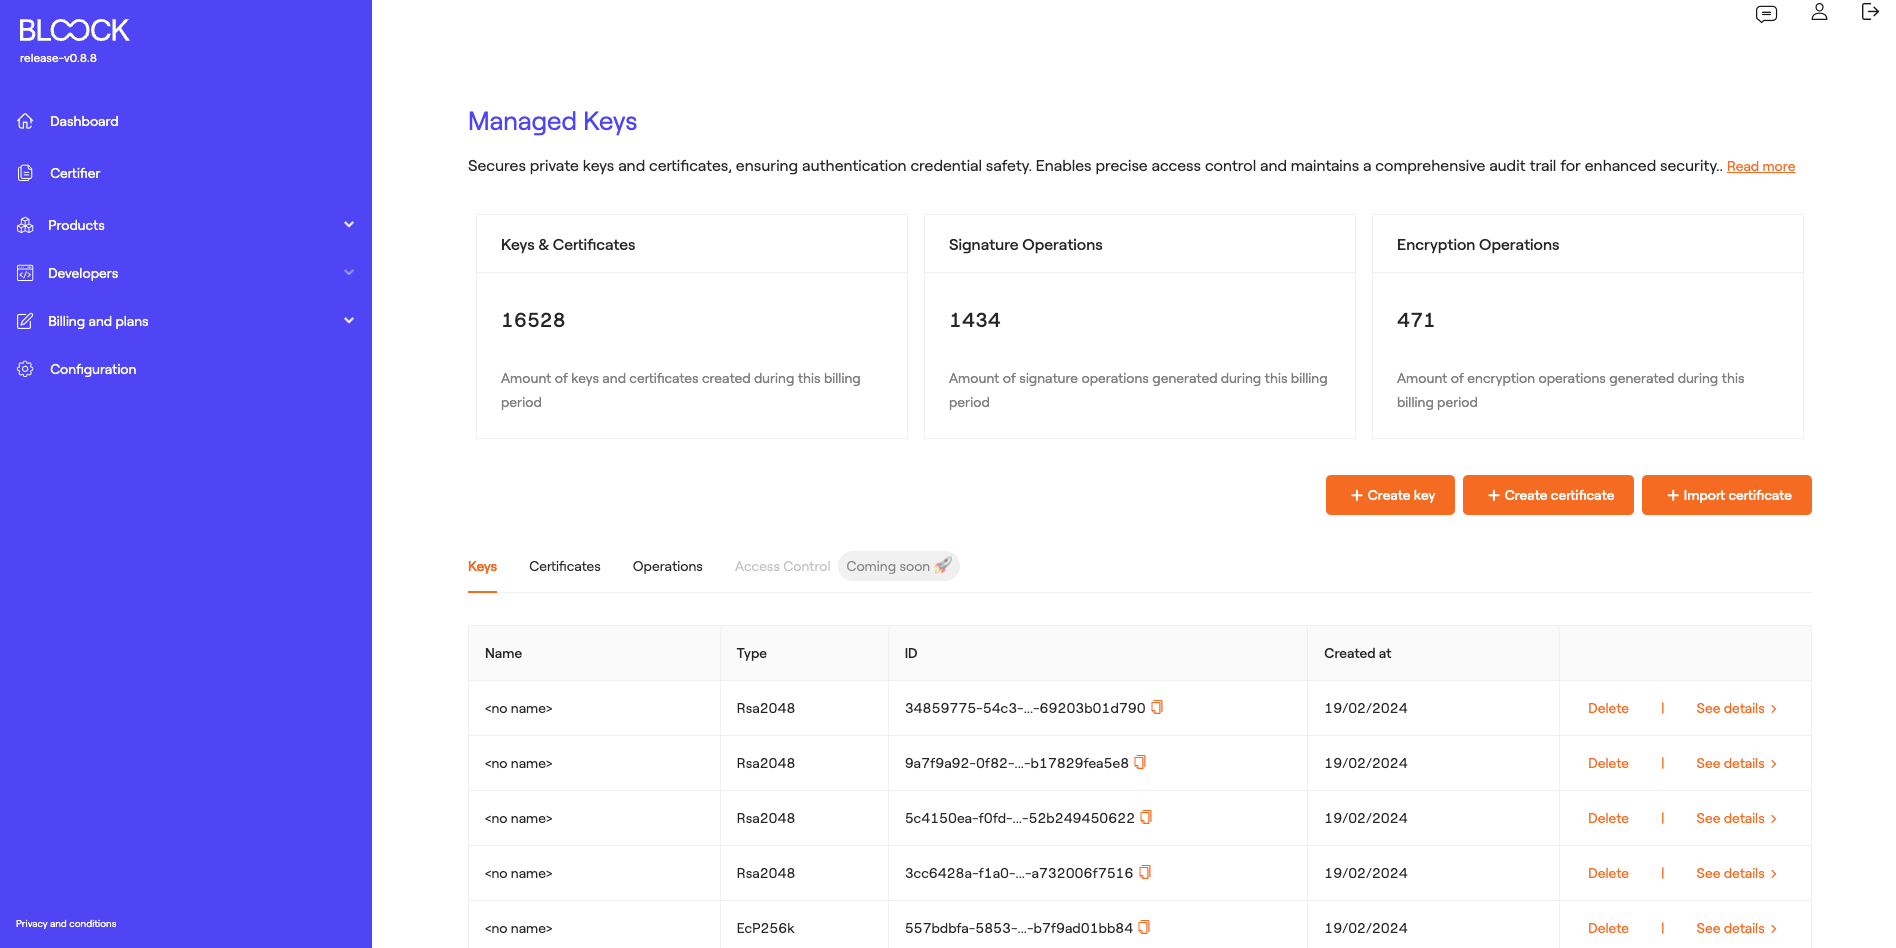Click the Signature Operations count 1434

975,320
